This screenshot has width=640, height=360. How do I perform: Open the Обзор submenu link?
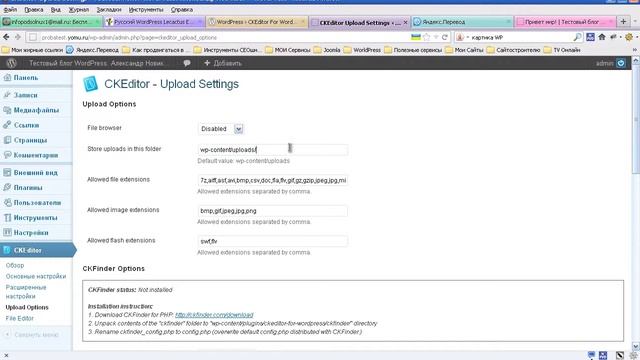click(x=15, y=265)
